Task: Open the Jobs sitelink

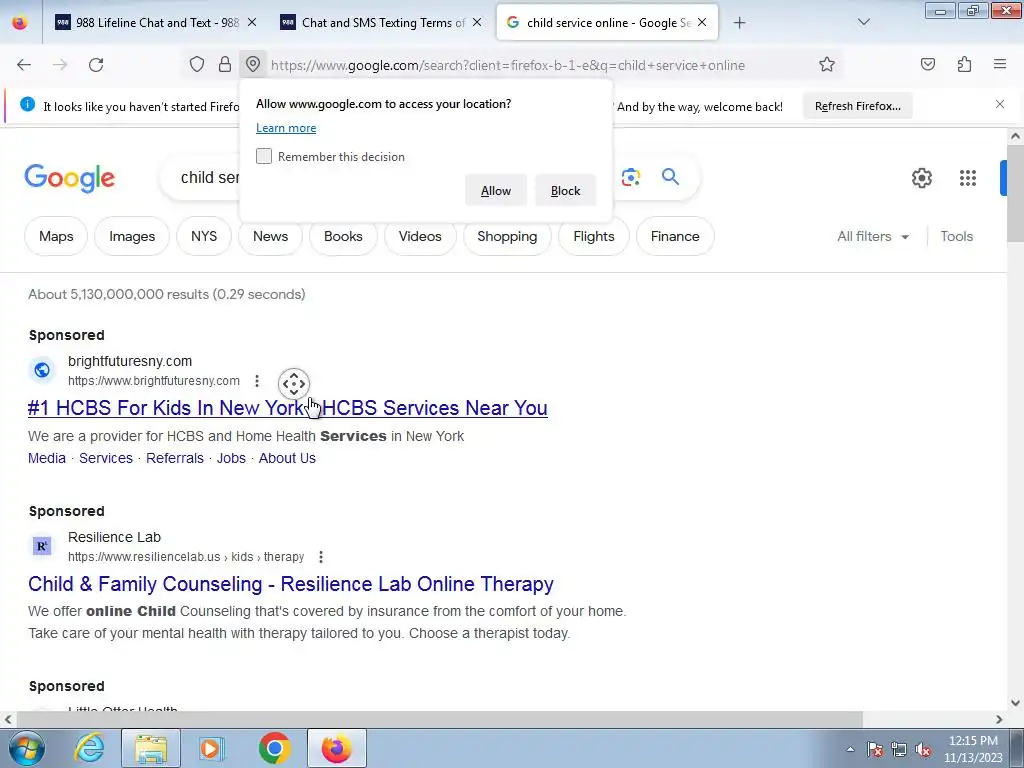Action: click(x=231, y=458)
